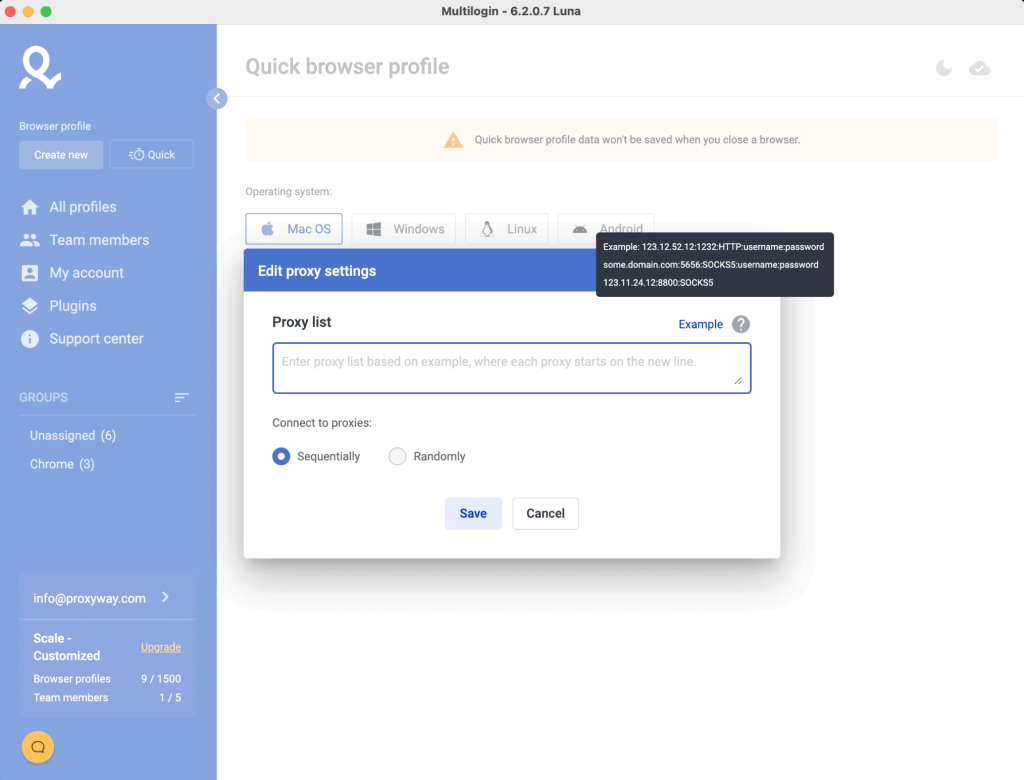
Task: Toggle dark mode moon icon
Action: [944, 68]
